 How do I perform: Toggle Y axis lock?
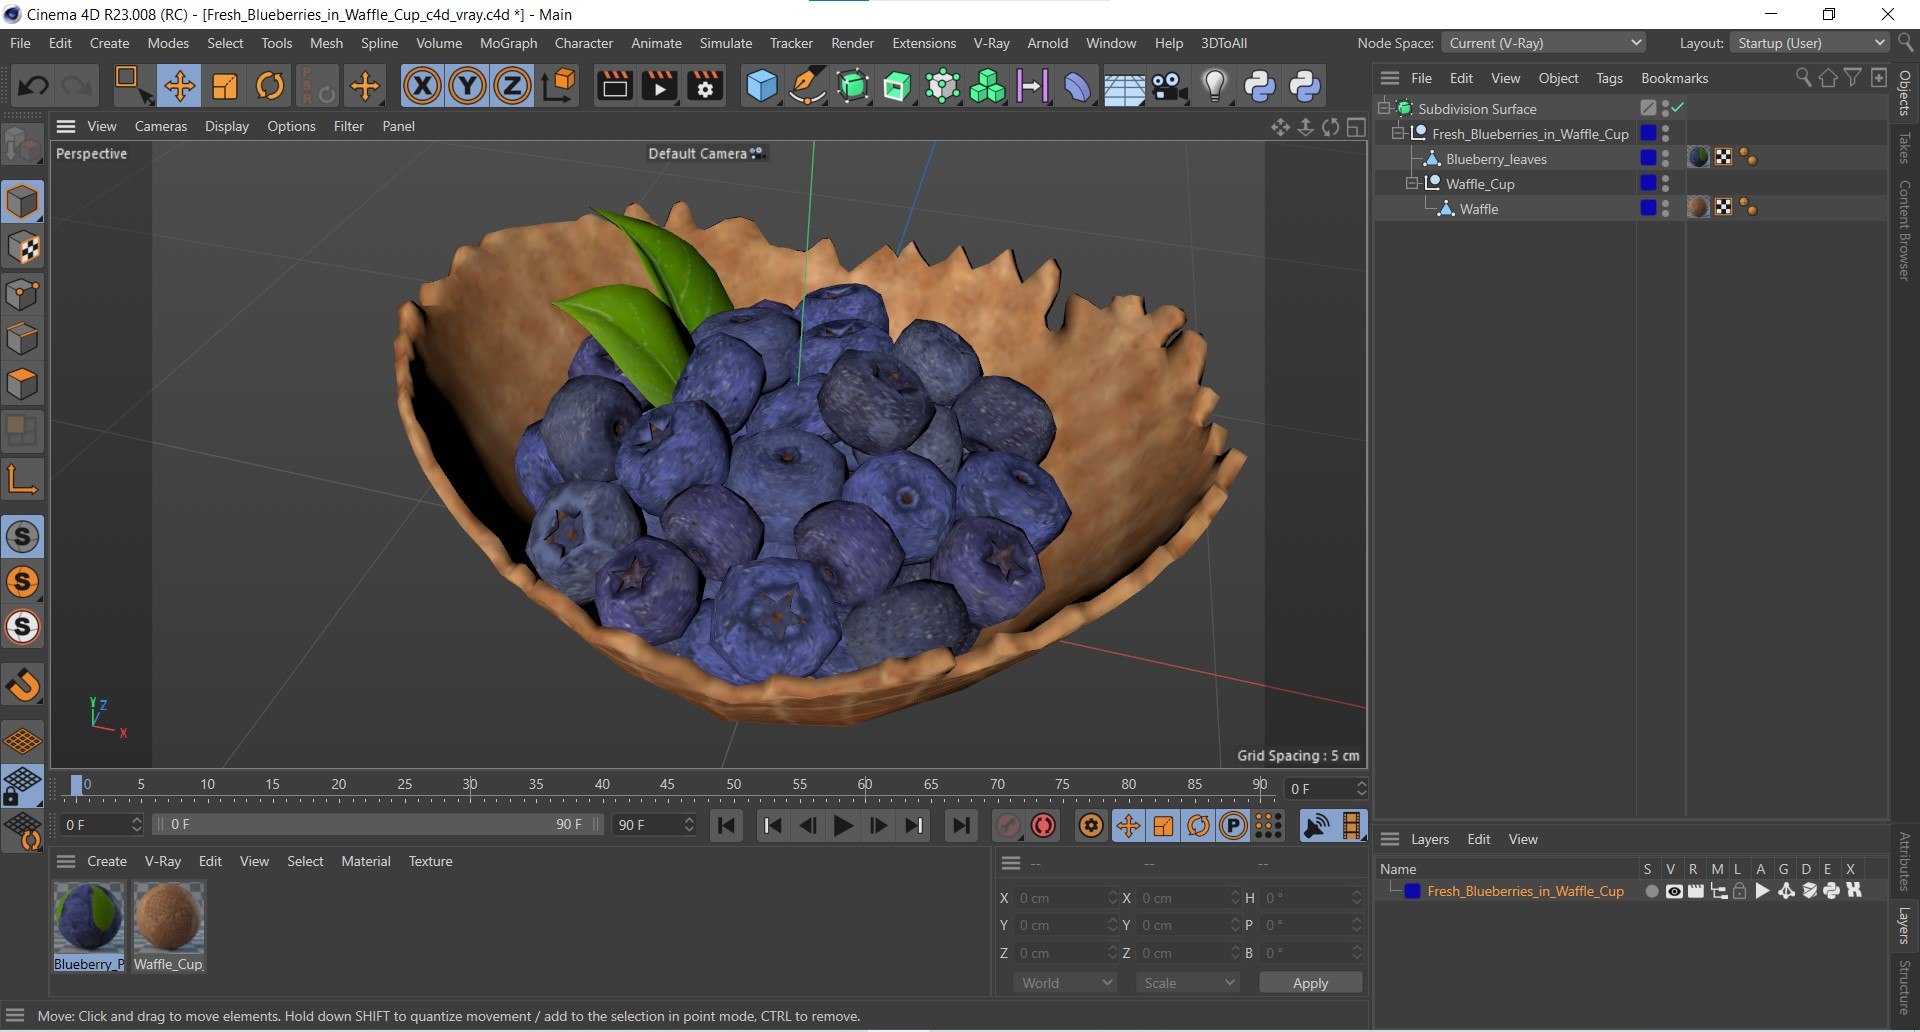[468, 86]
